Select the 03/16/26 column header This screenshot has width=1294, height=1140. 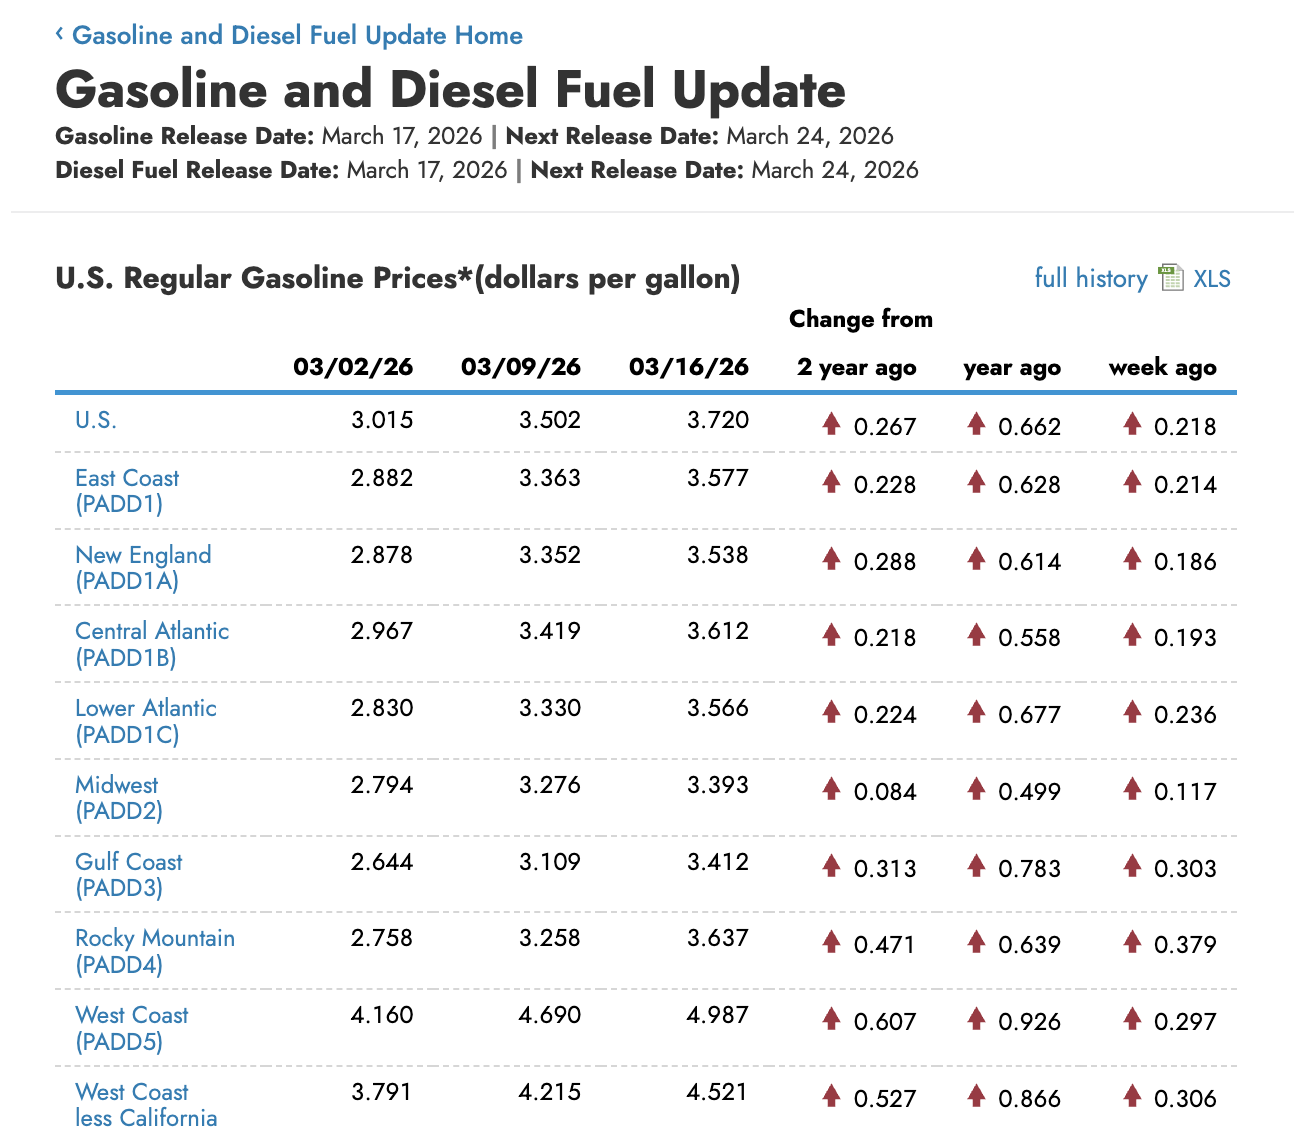click(x=689, y=366)
